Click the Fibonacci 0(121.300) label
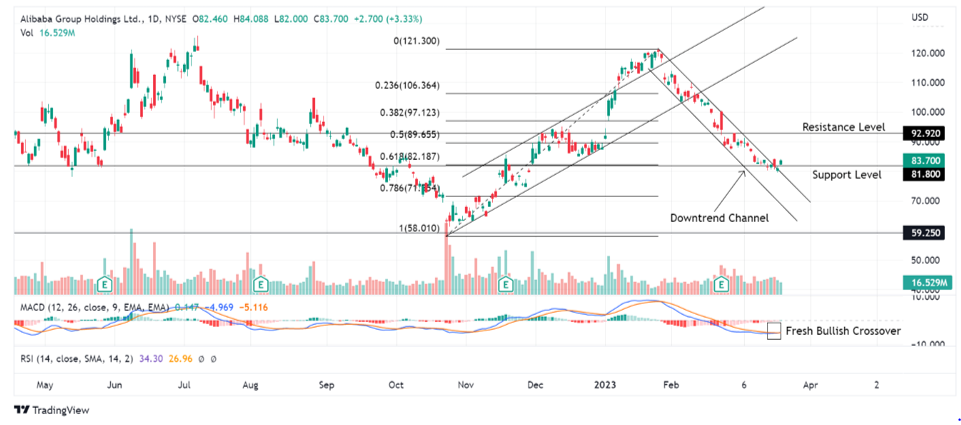The width and height of the screenshot is (961, 425). (416, 41)
